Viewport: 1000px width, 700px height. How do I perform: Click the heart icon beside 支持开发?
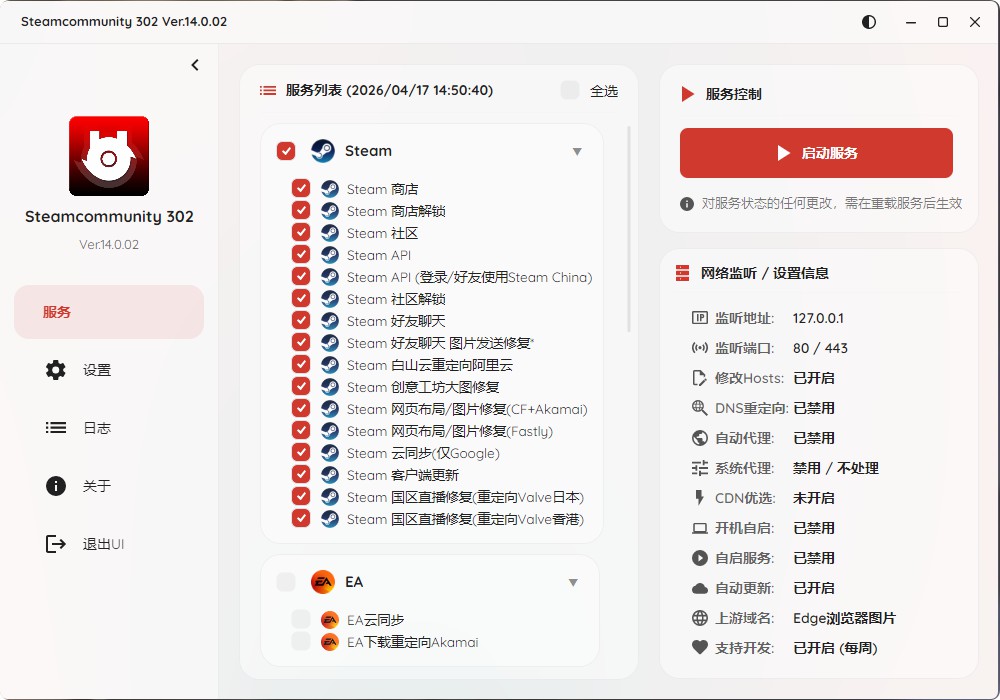700,648
